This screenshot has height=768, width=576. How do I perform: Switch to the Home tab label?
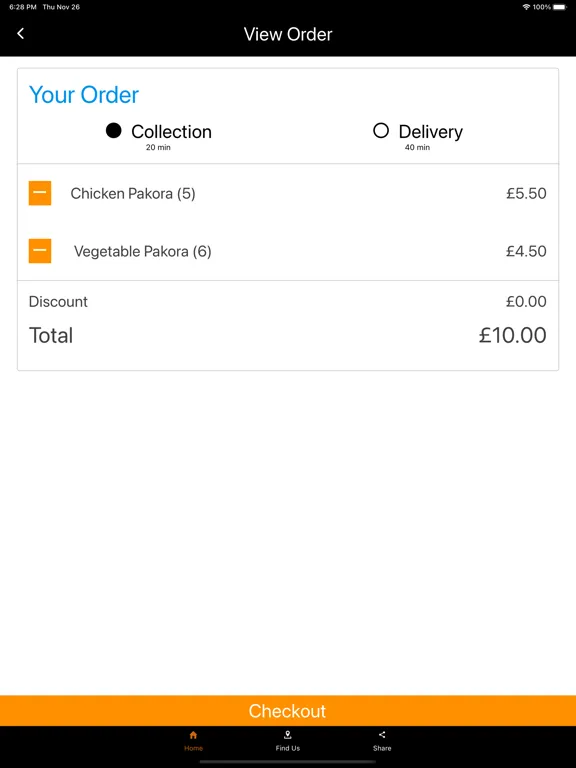point(193,748)
